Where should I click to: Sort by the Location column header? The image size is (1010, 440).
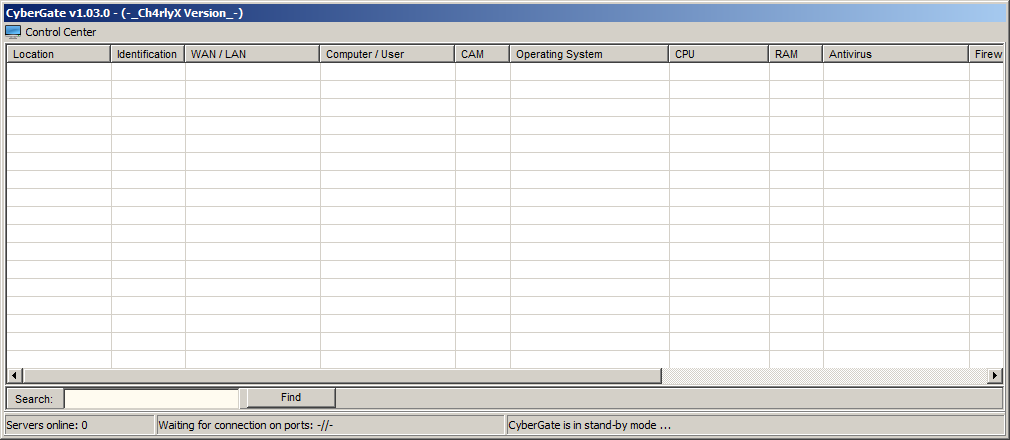58,54
